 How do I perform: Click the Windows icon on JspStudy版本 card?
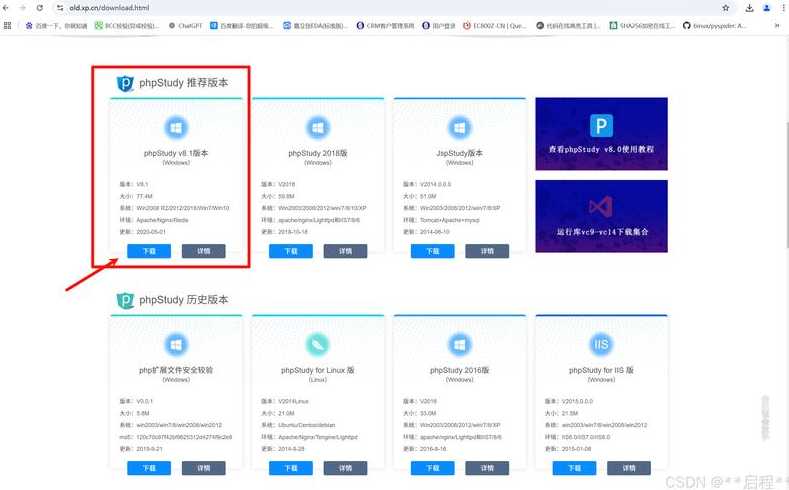point(459,128)
